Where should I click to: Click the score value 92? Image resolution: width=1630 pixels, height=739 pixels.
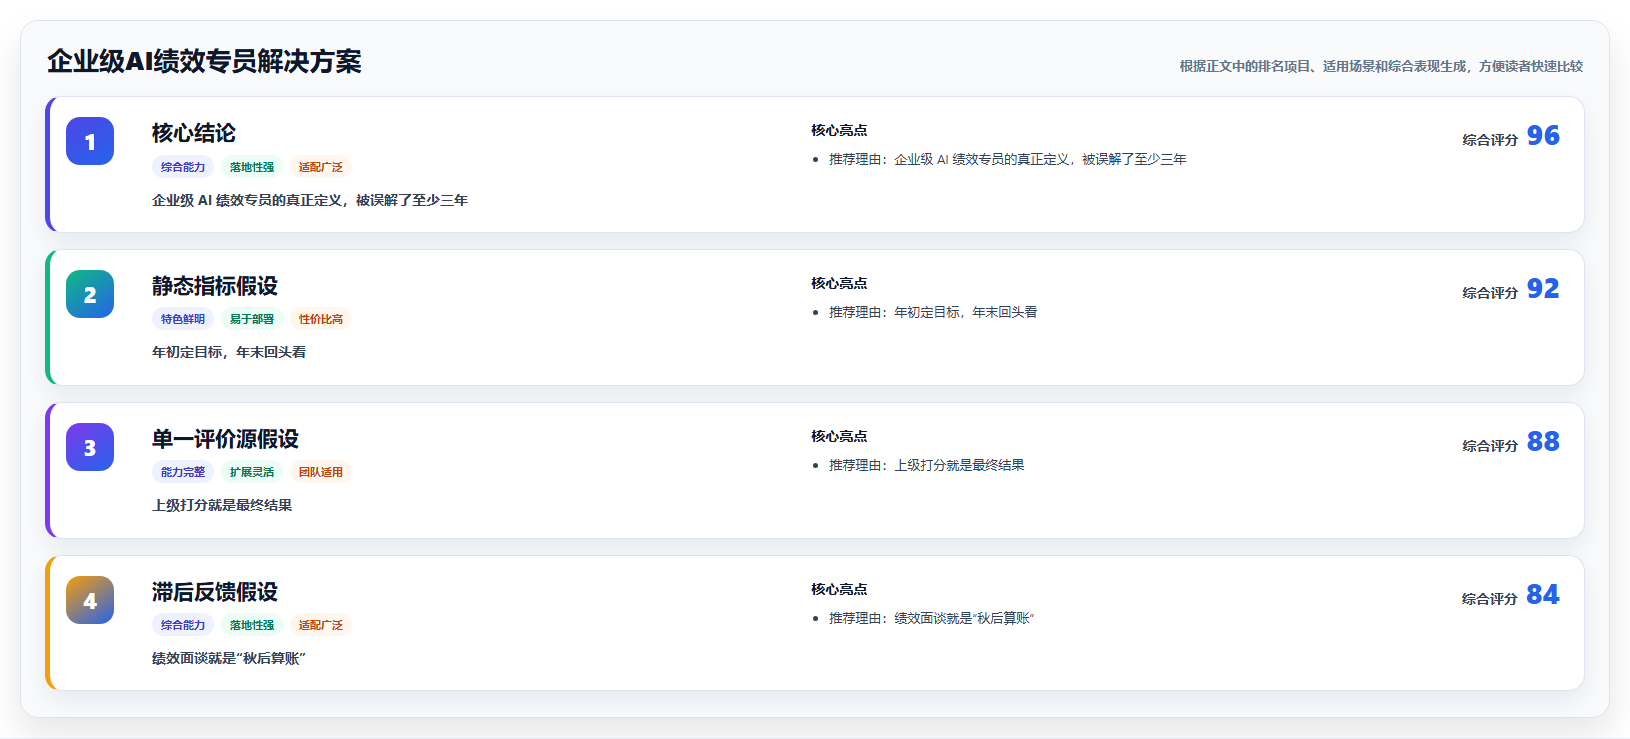click(1543, 289)
